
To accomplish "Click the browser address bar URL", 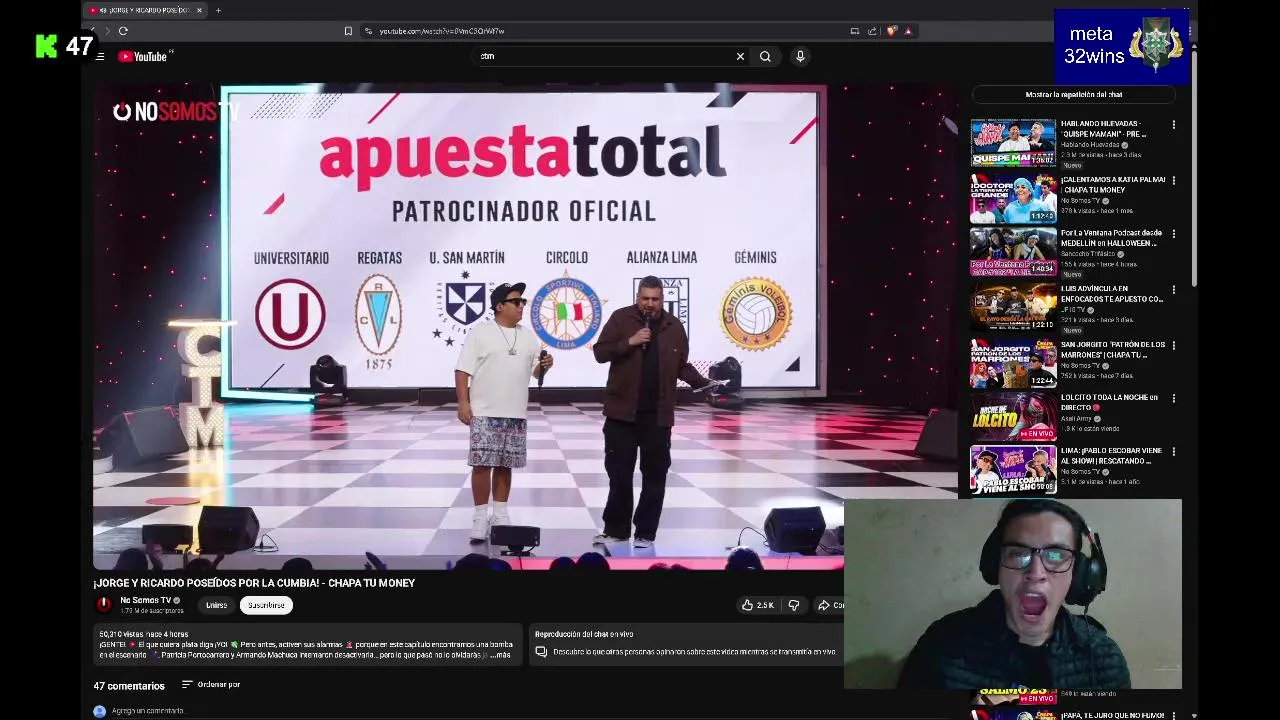I will click(x=442, y=31).
